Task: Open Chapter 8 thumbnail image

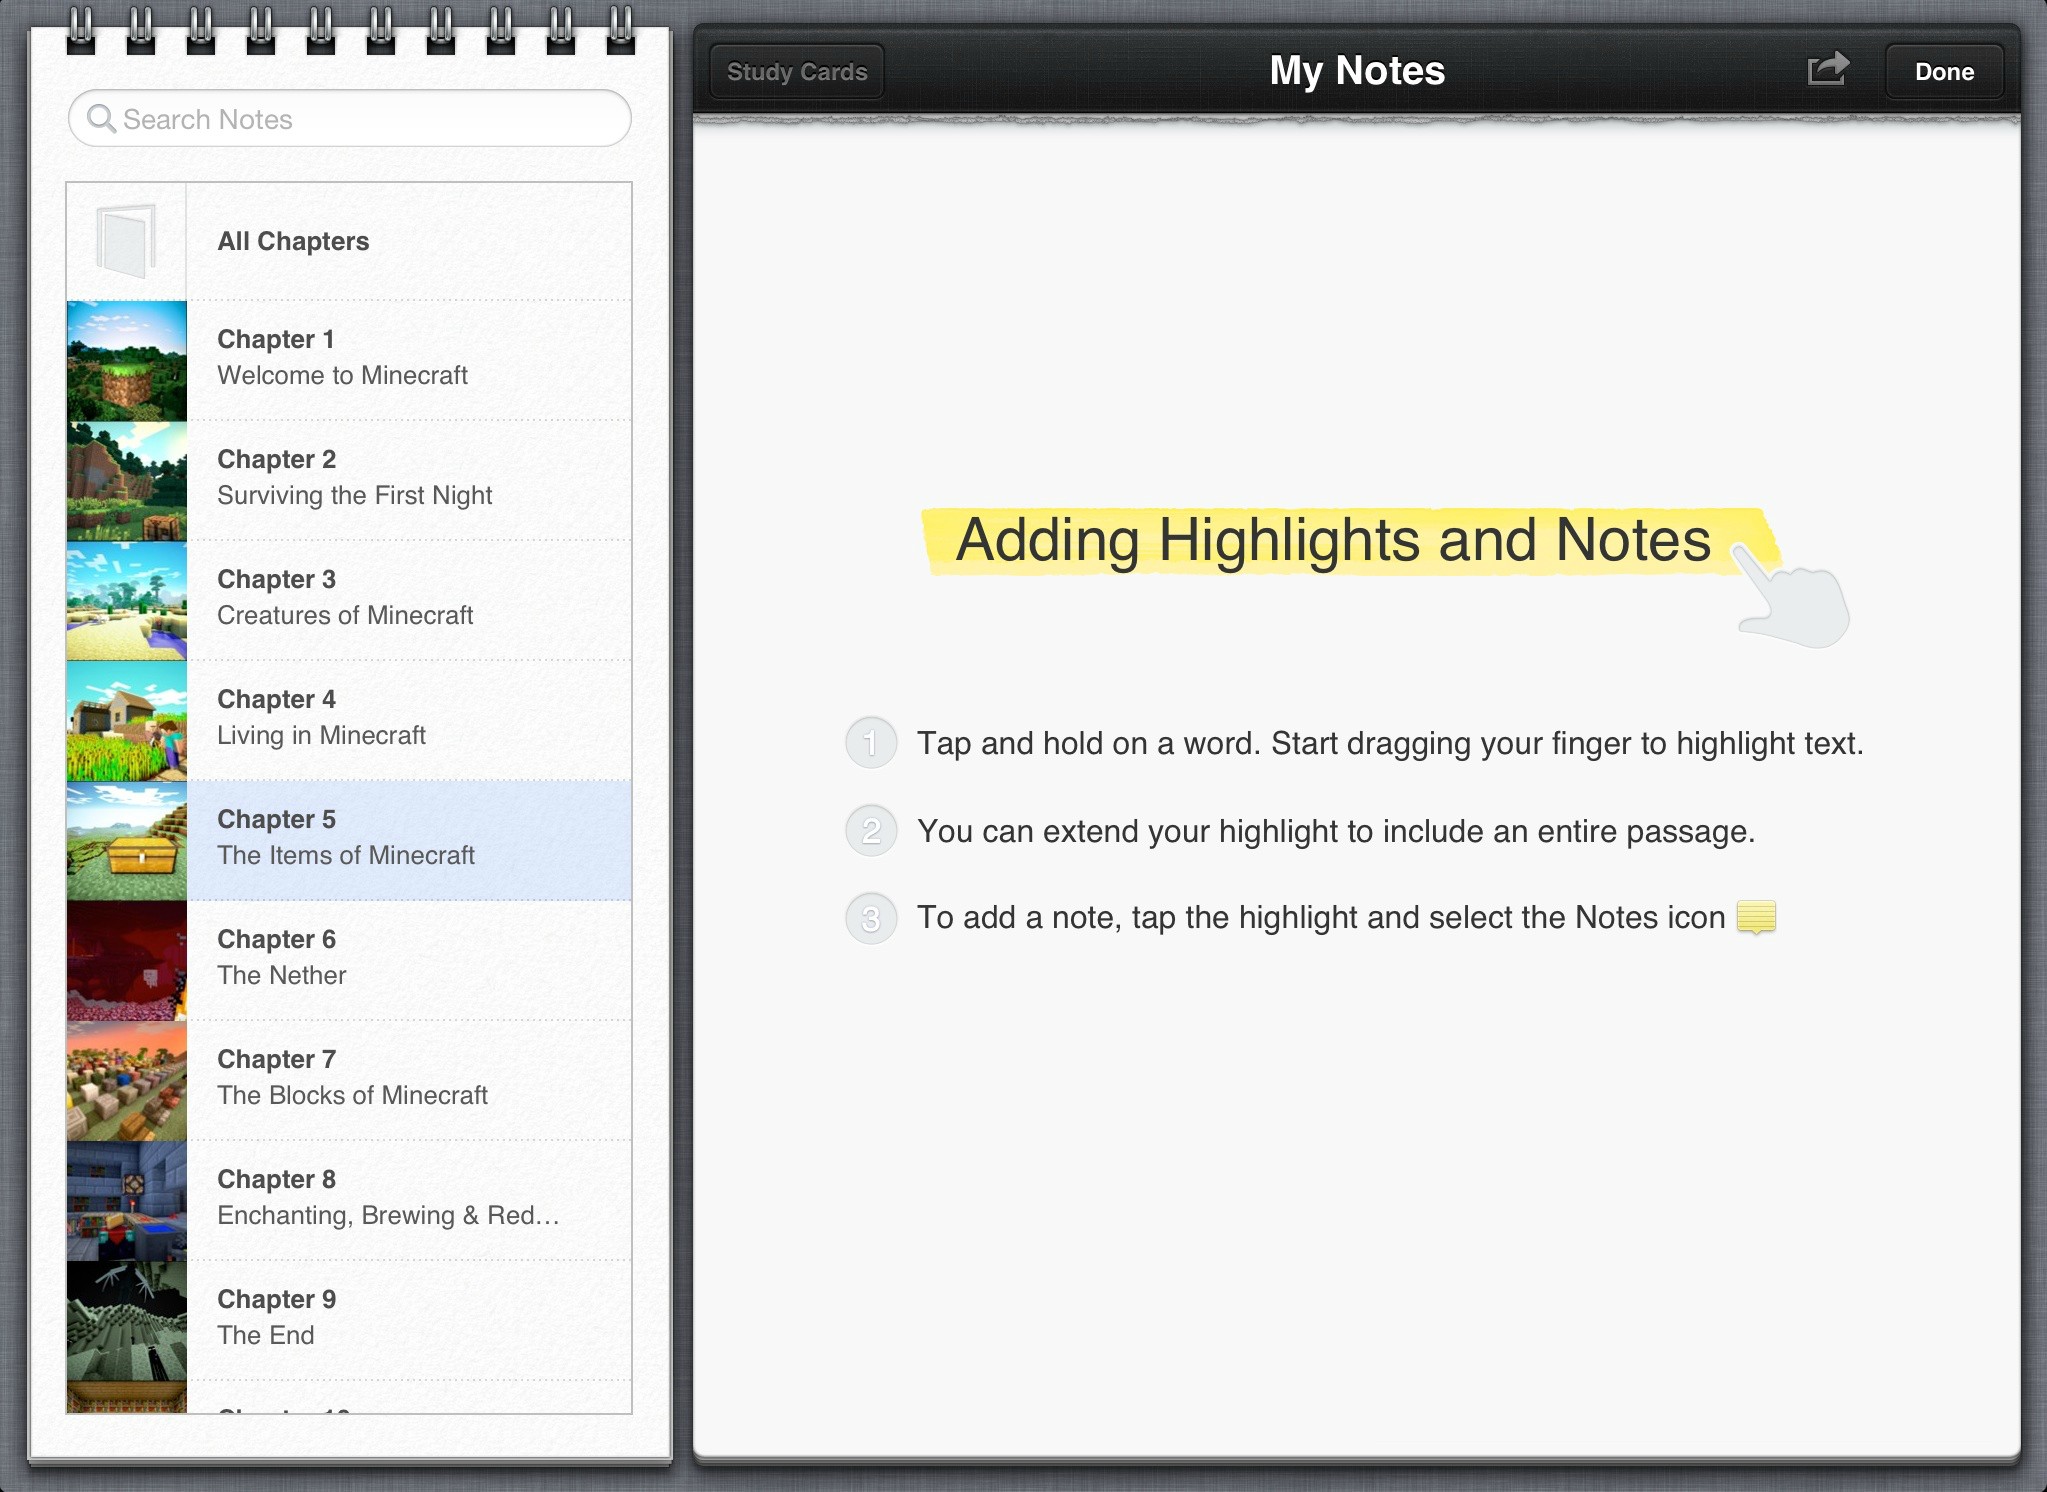Action: pyautogui.click(x=127, y=1201)
